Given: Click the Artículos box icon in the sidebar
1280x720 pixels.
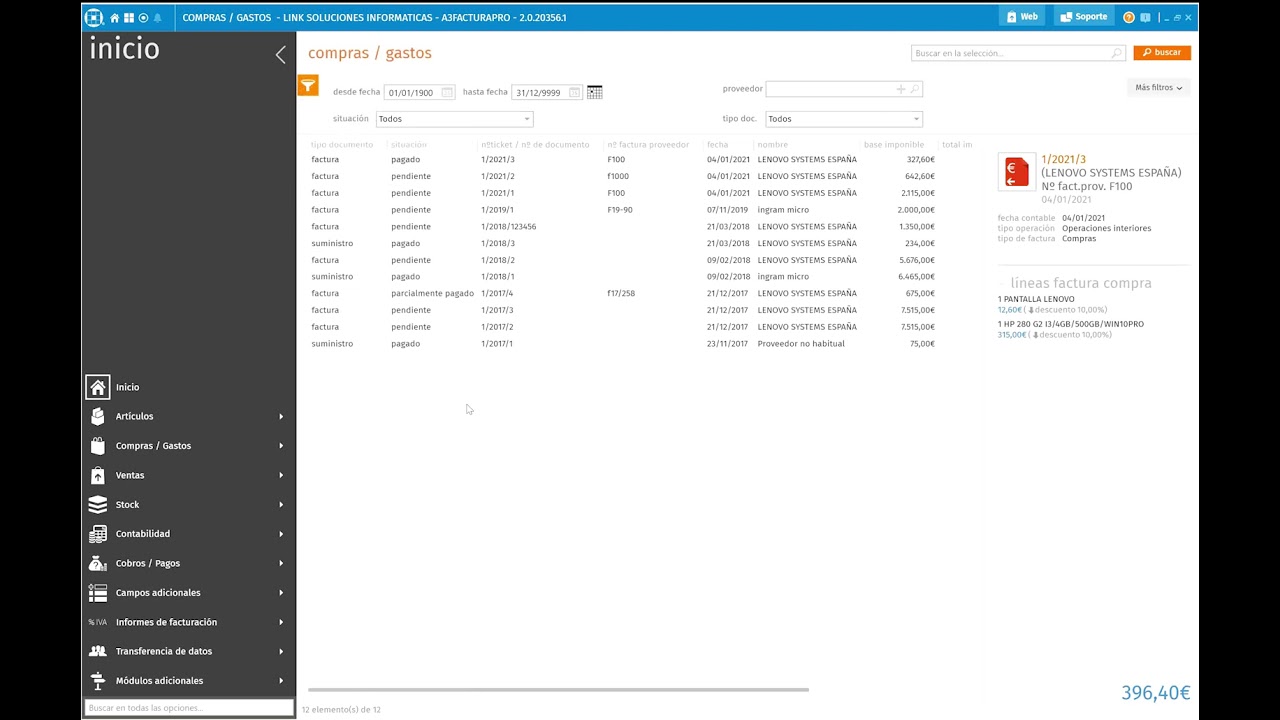Looking at the screenshot, I should [x=97, y=416].
